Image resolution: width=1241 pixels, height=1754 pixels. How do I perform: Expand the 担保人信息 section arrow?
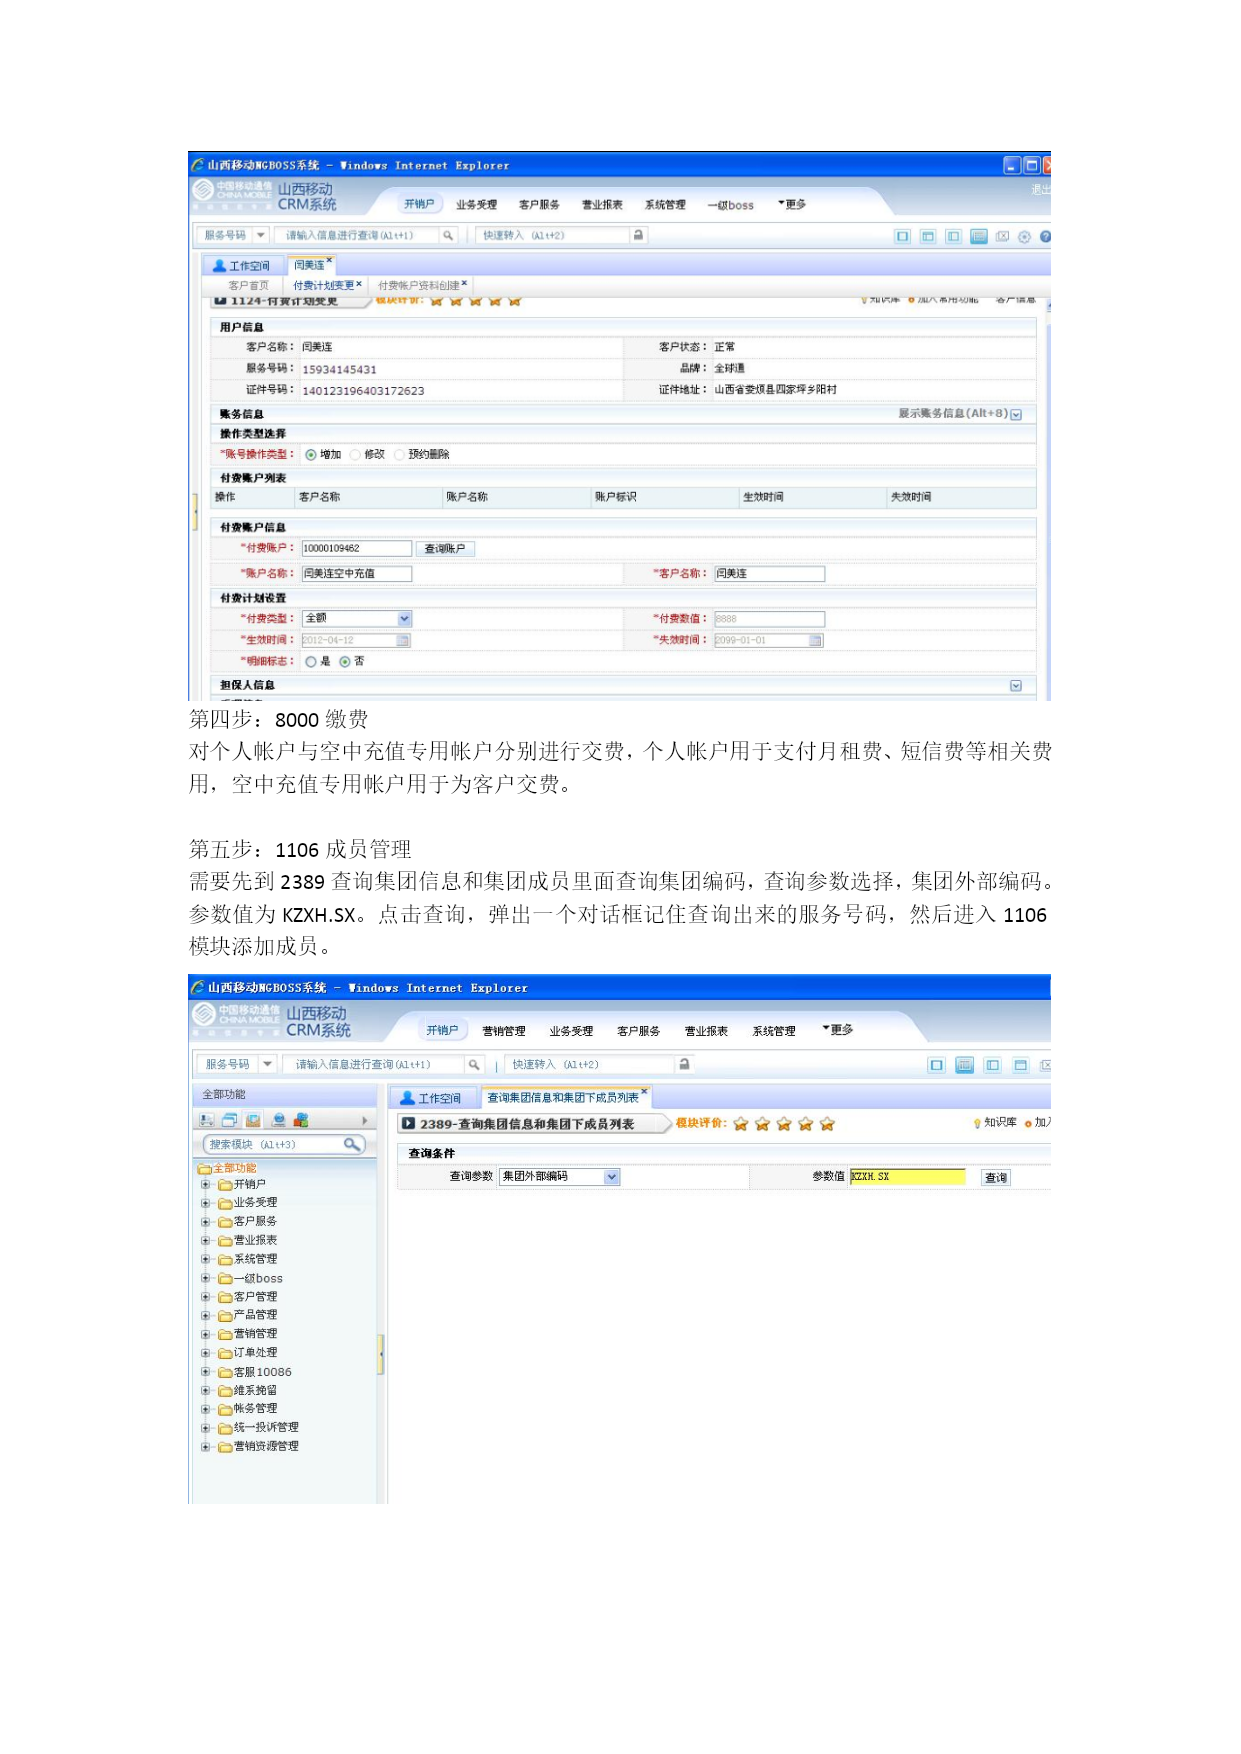click(1016, 686)
